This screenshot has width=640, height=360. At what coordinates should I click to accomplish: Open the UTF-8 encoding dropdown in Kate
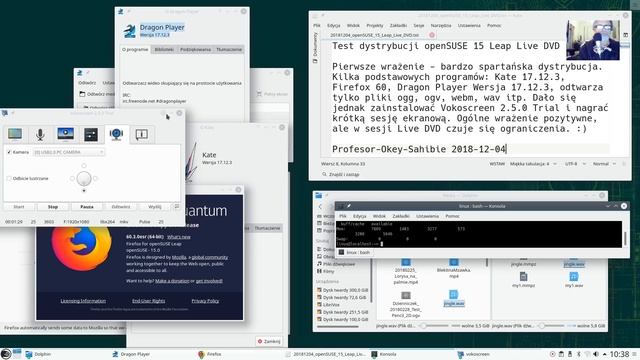pyautogui.click(x=575, y=164)
